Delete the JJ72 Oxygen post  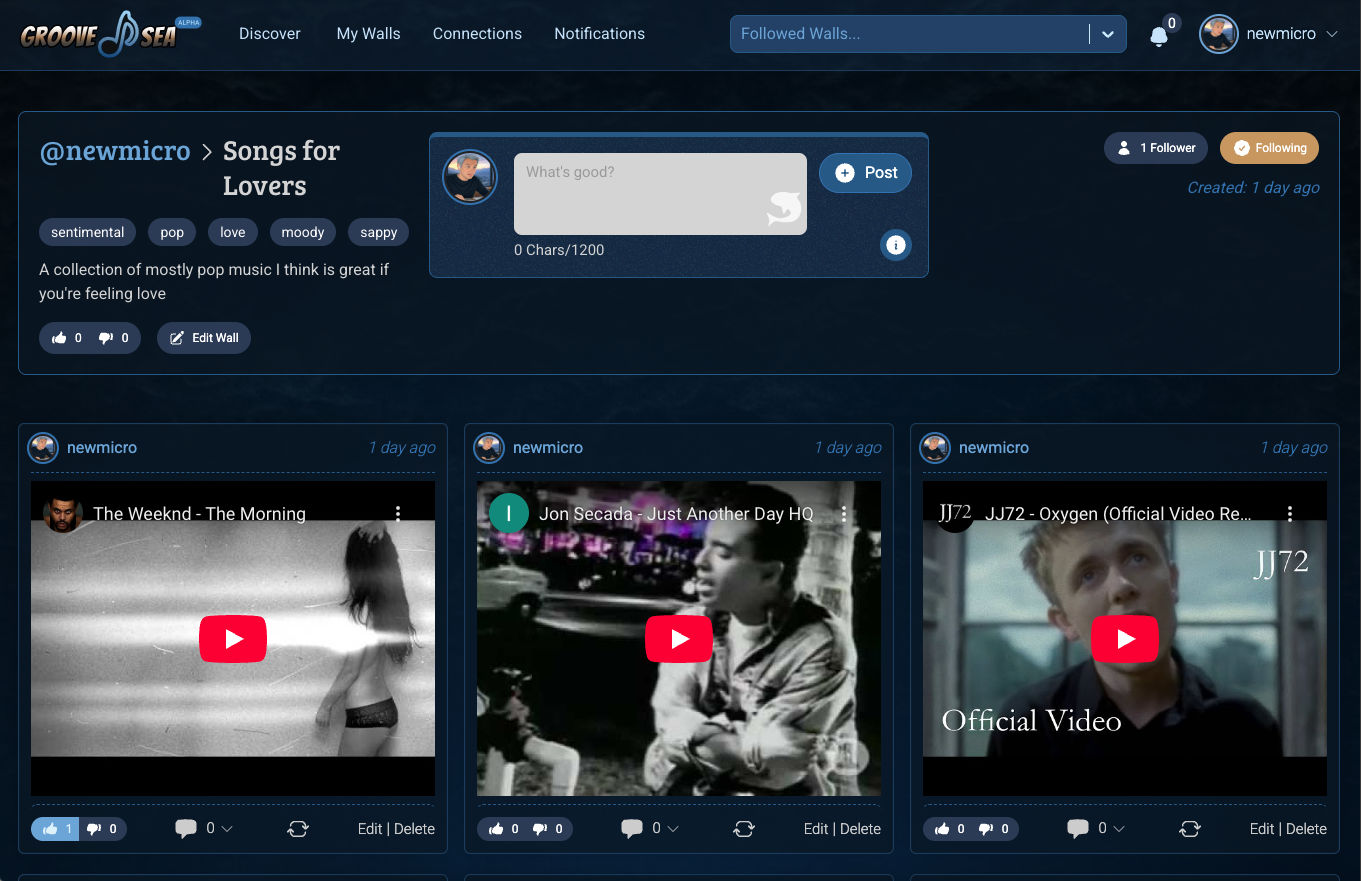tap(1306, 829)
